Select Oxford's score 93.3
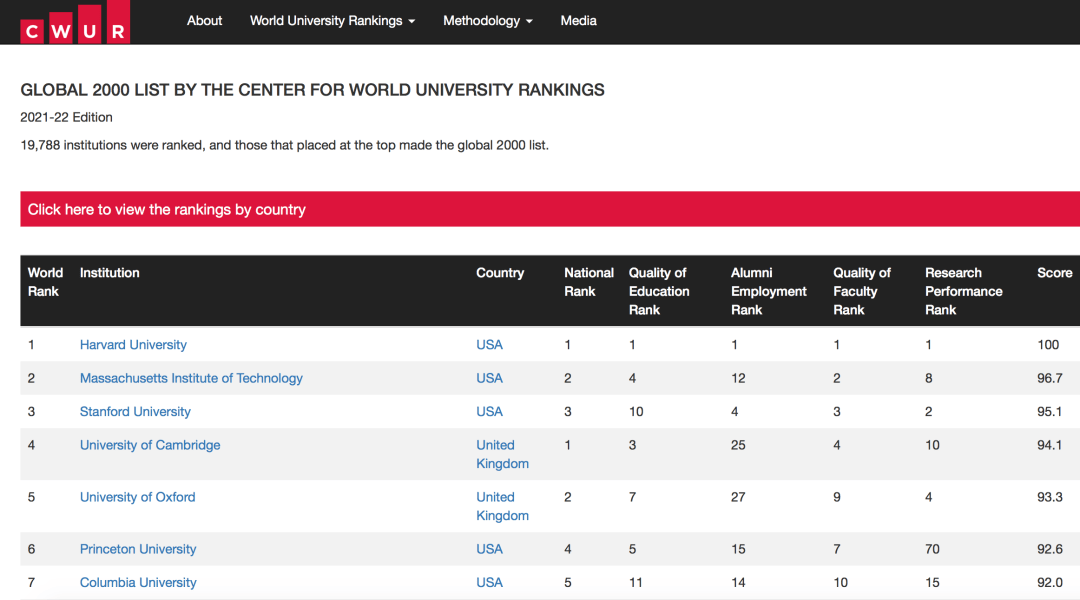1080x600 pixels. point(1050,497)
